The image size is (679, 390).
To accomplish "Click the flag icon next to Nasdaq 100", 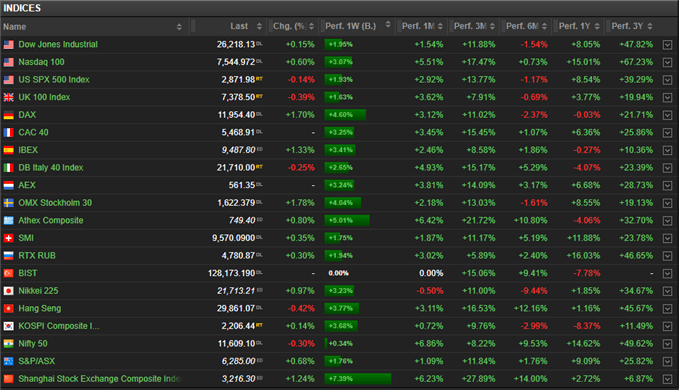I will coord(9,62).
